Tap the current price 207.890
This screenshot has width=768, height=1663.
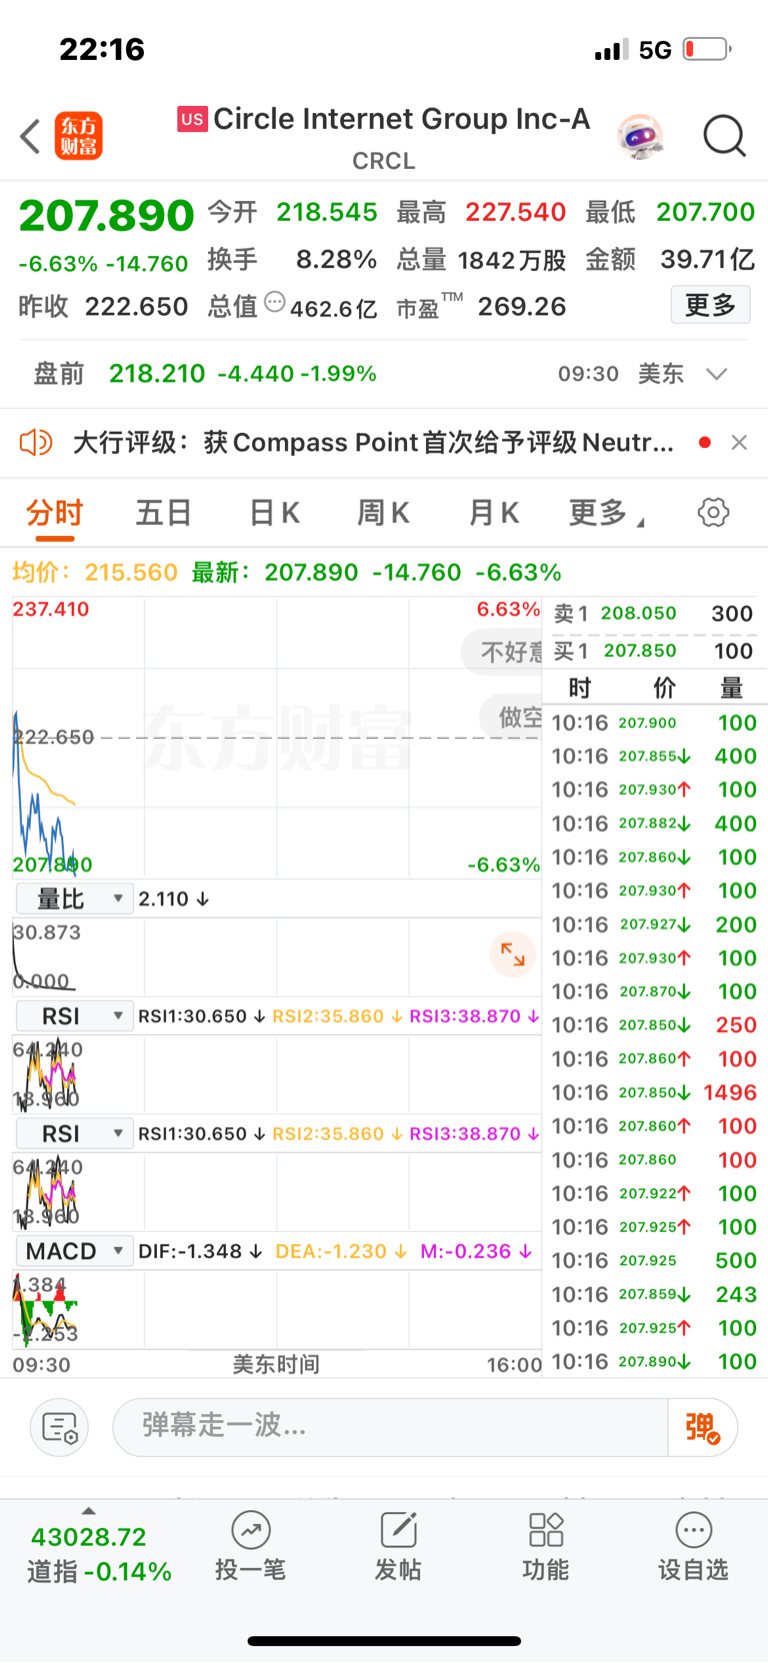click(x=106, y=215)
